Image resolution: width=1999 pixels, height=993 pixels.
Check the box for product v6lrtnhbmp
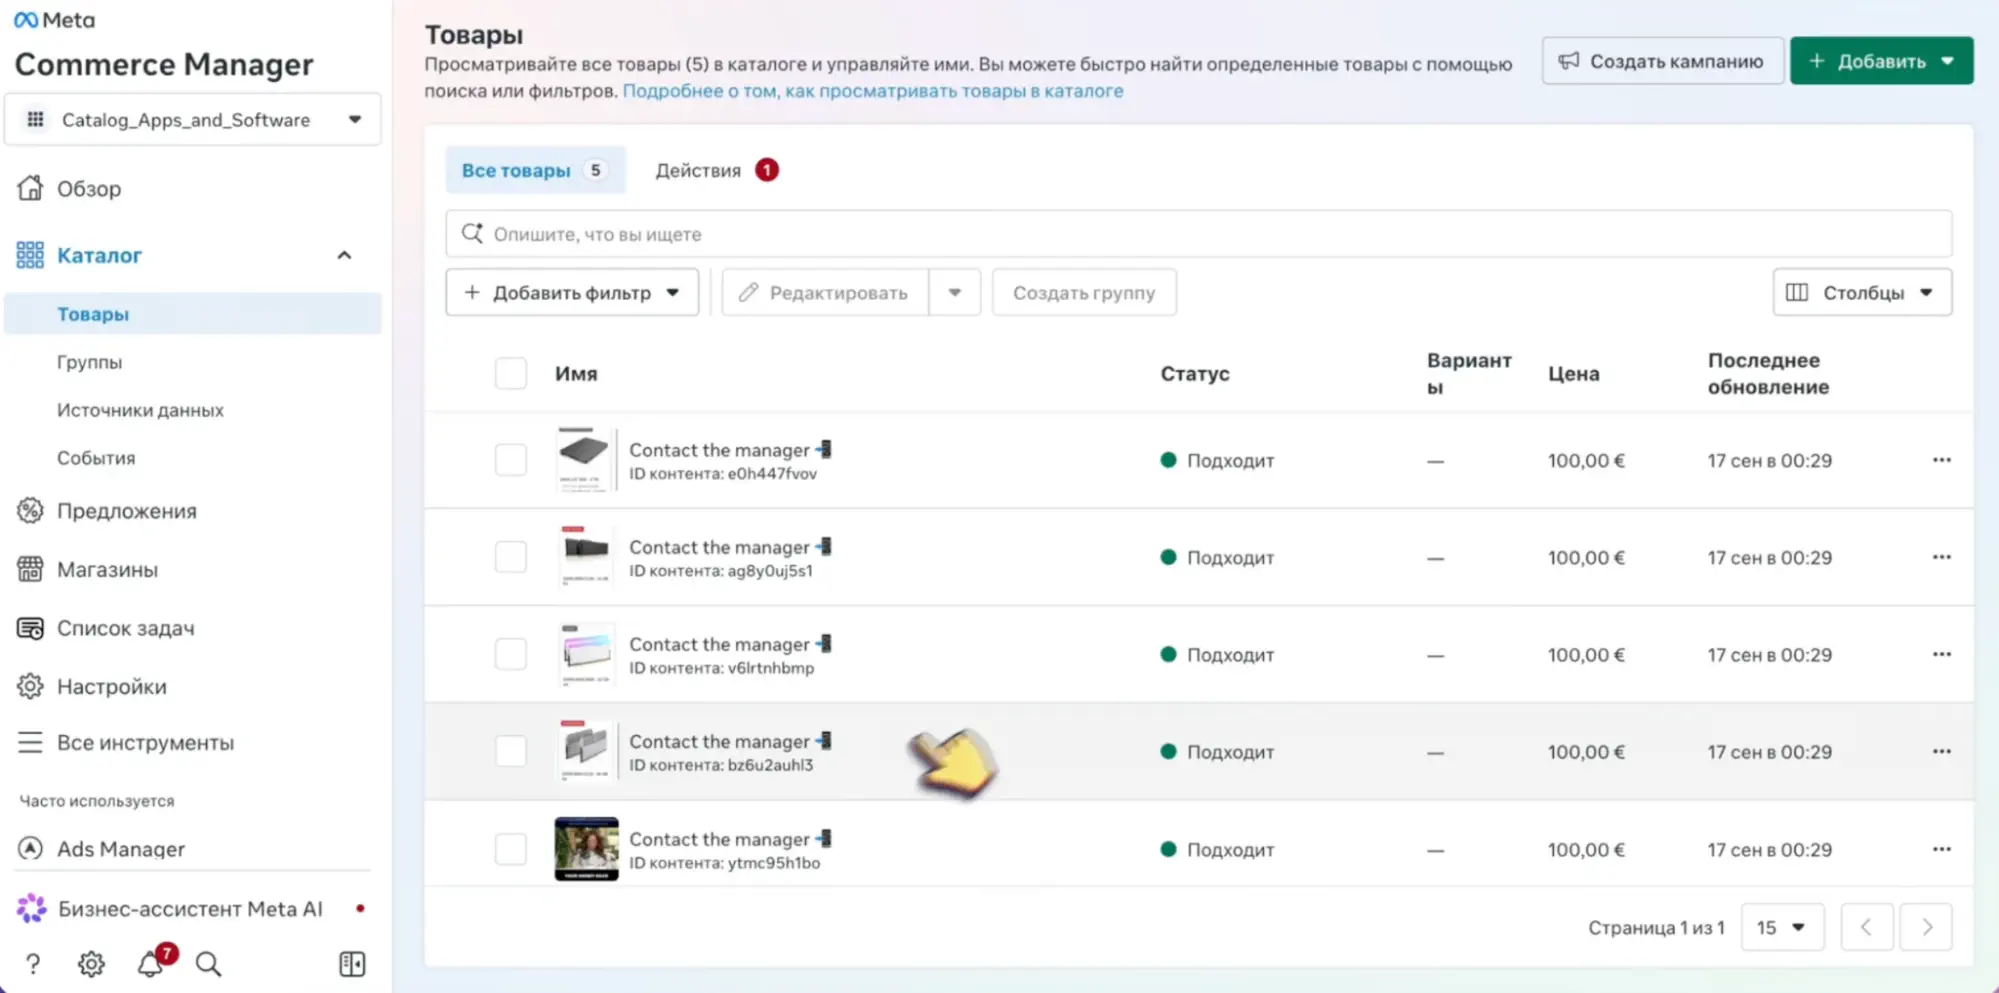[x=511, y=654]
